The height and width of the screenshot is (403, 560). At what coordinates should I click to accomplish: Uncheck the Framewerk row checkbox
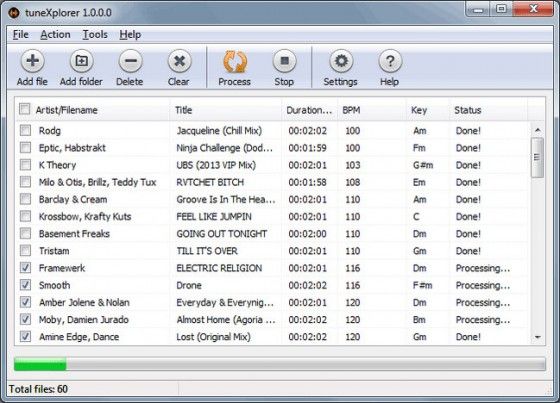(25, 268)
